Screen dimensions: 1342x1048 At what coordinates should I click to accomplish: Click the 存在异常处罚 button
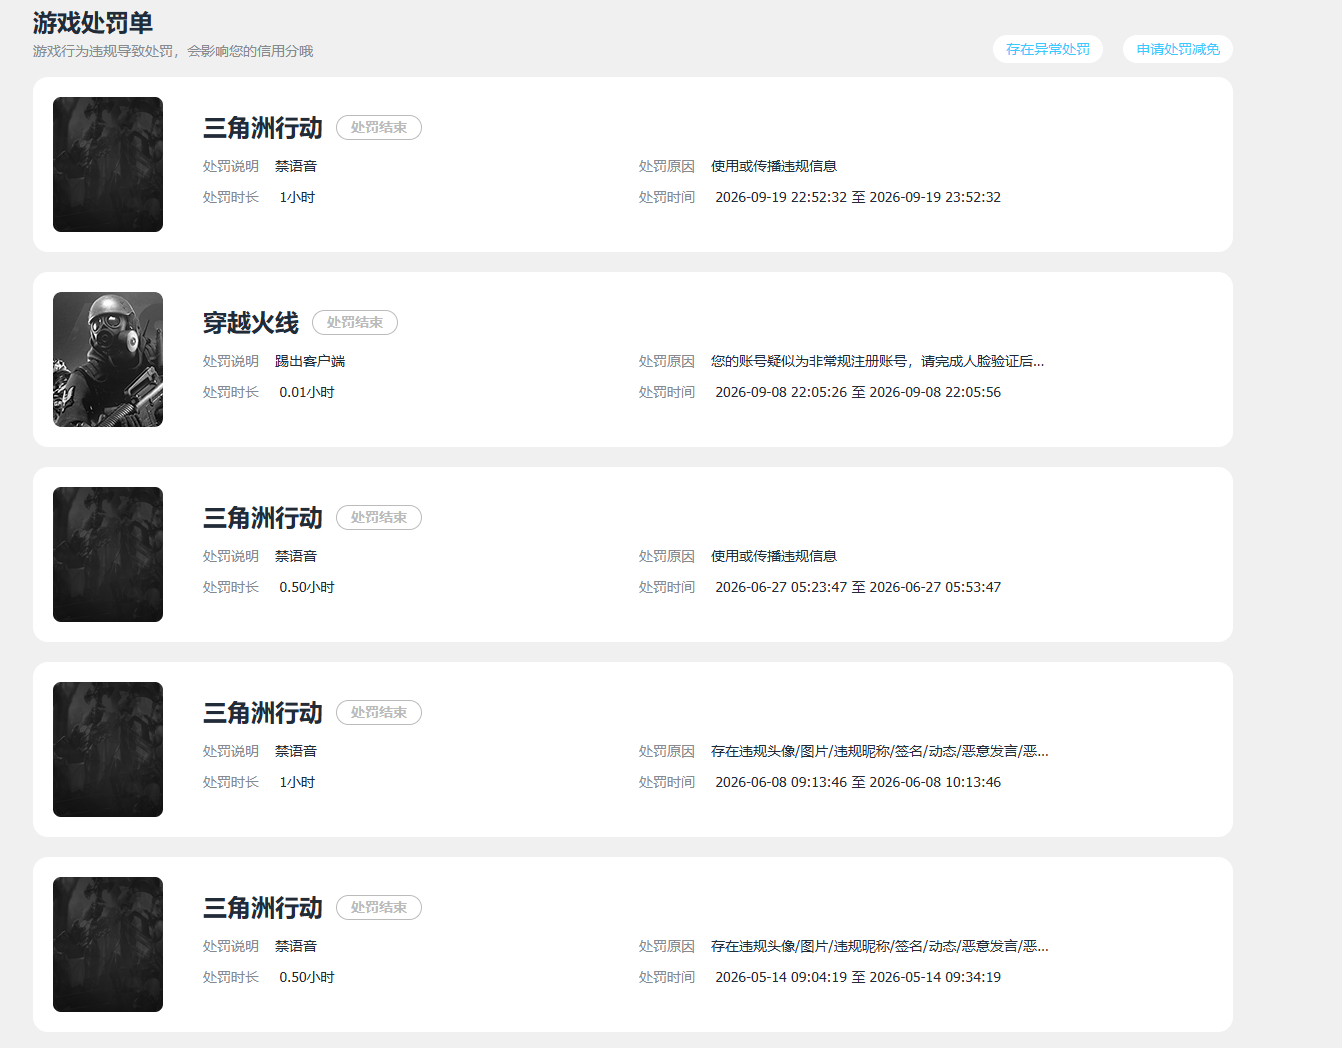point(1048,49)
